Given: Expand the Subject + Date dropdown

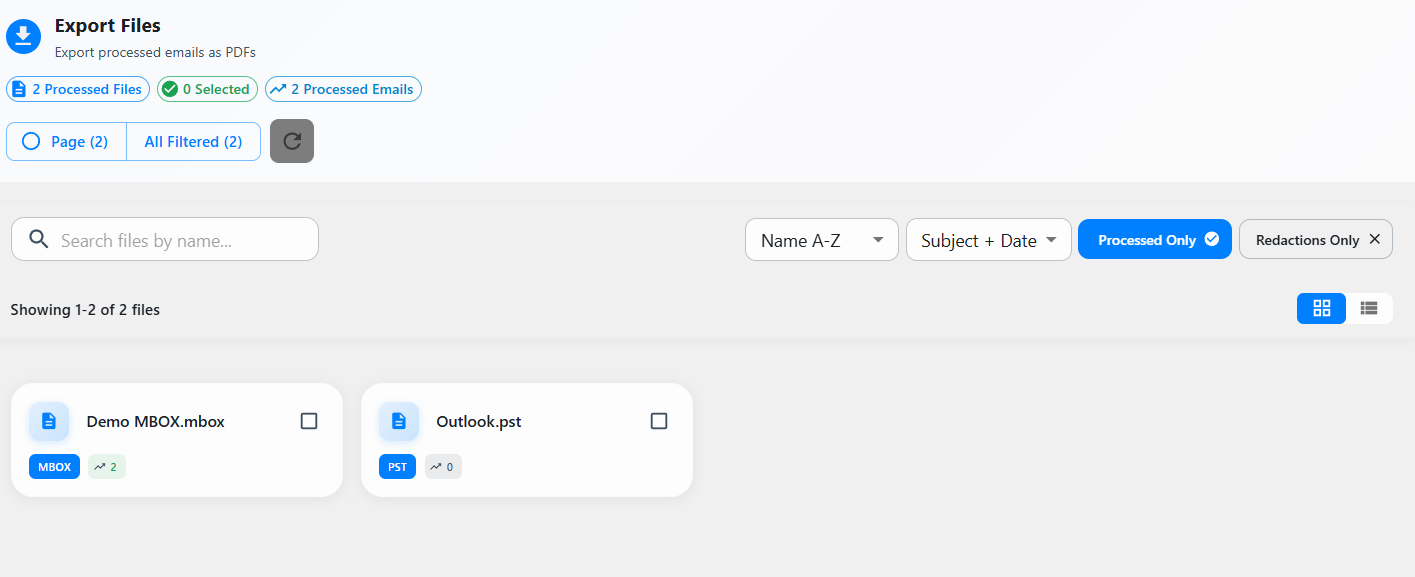Looking at the screenshot, I should coord(988,240).
